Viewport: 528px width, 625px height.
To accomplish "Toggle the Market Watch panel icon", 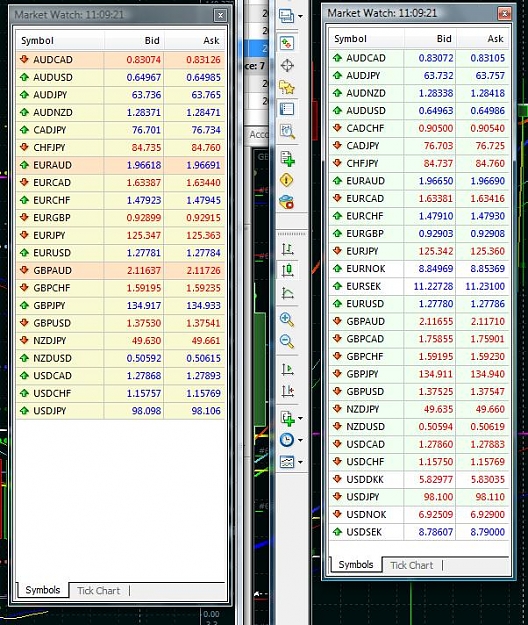I will point(287,43).
